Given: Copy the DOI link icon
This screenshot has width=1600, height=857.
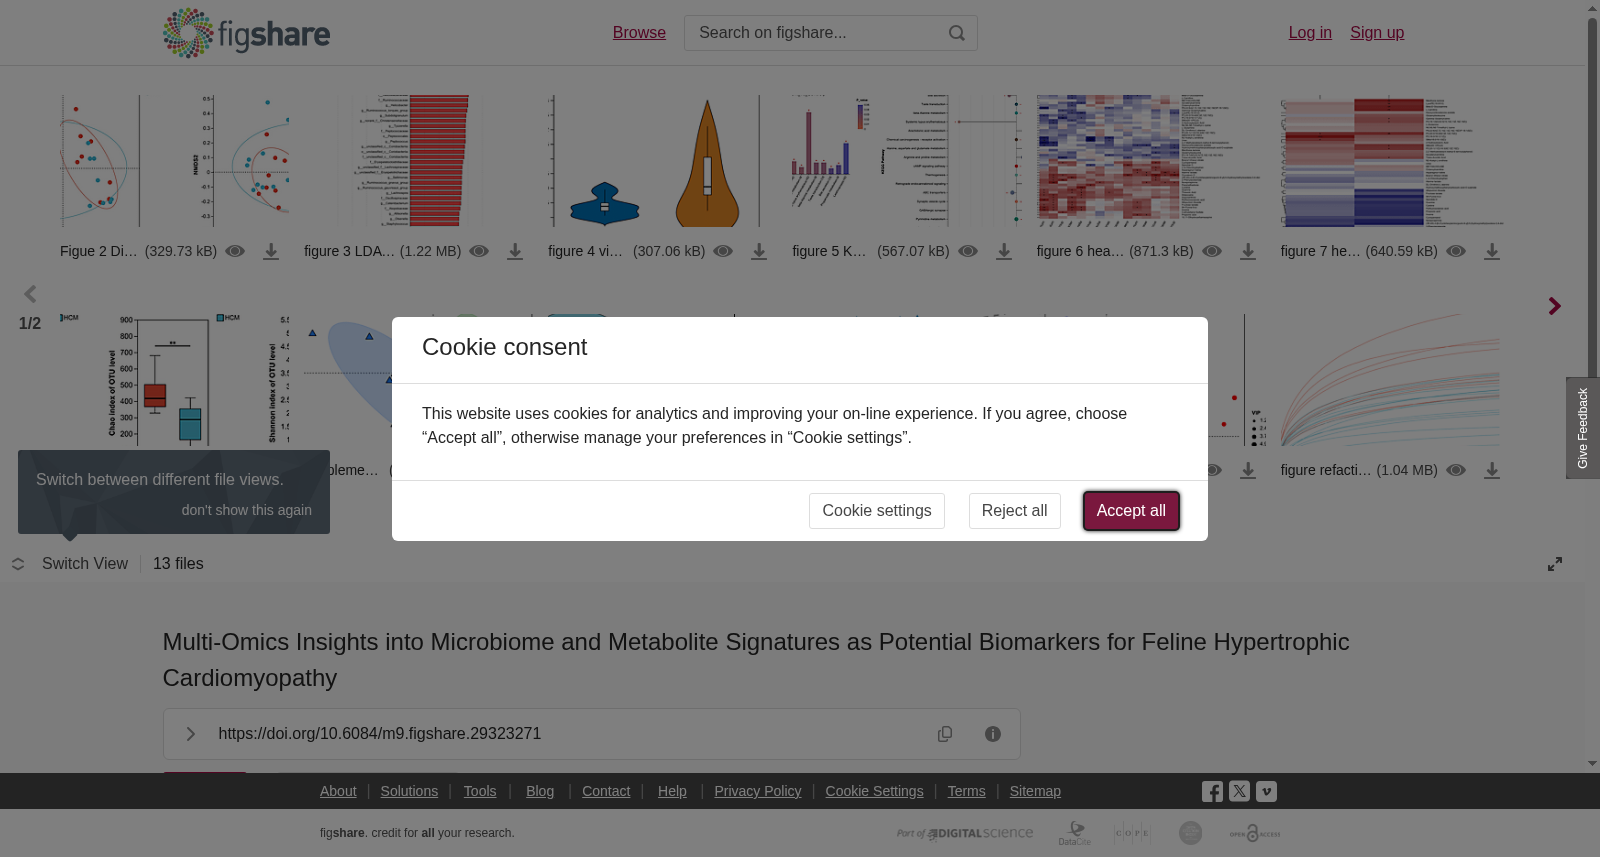Looking at the screenshot, I should tap(945, 734).
